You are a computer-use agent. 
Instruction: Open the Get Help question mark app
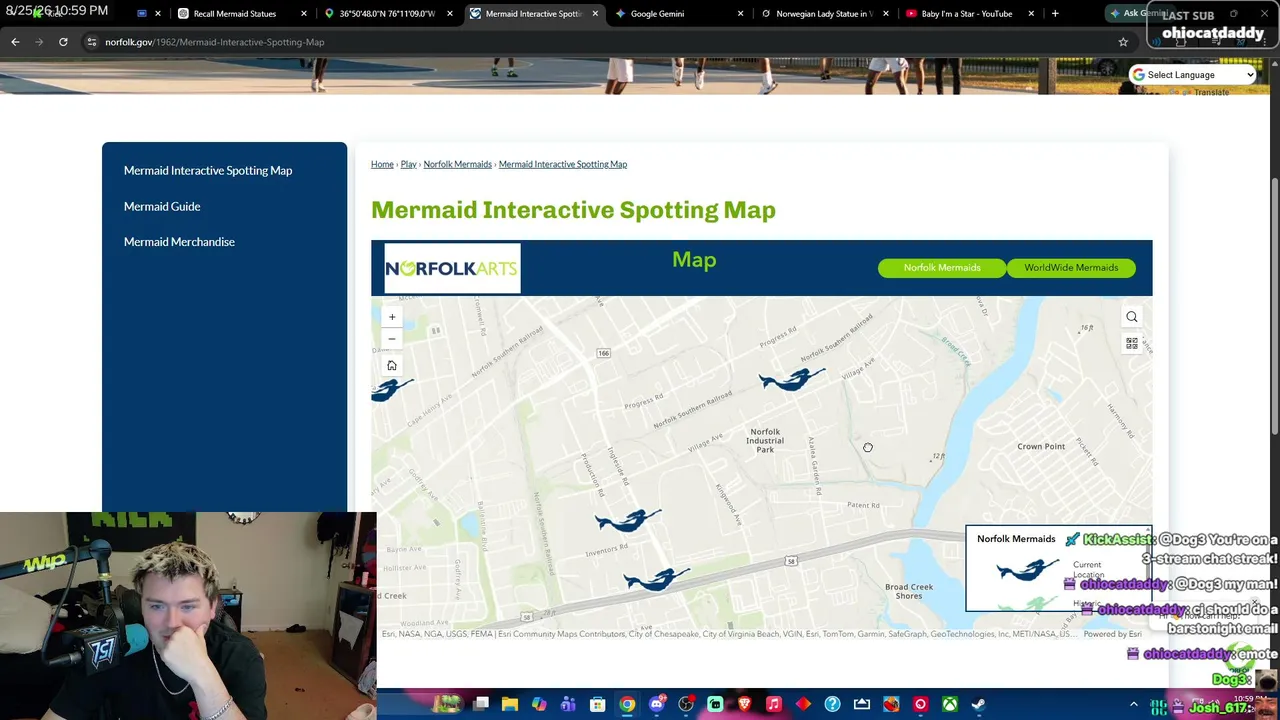point(832,704)
